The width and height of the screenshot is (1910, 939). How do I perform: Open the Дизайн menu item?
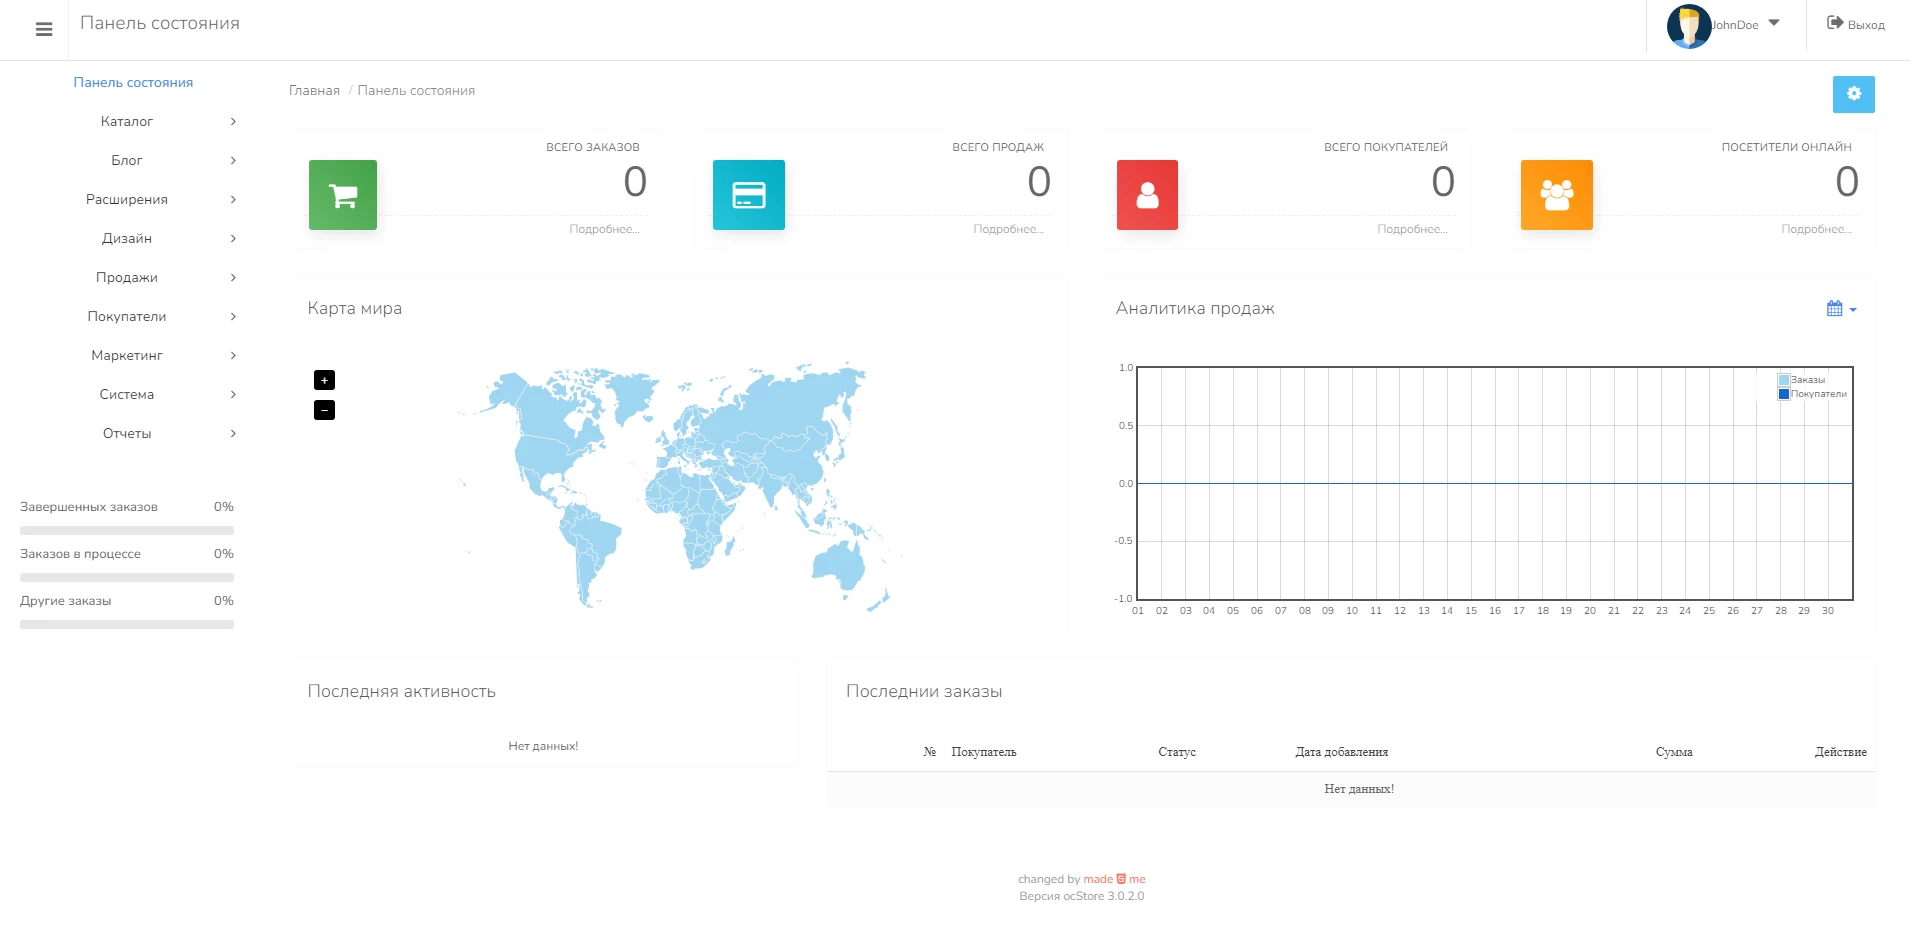127,238
